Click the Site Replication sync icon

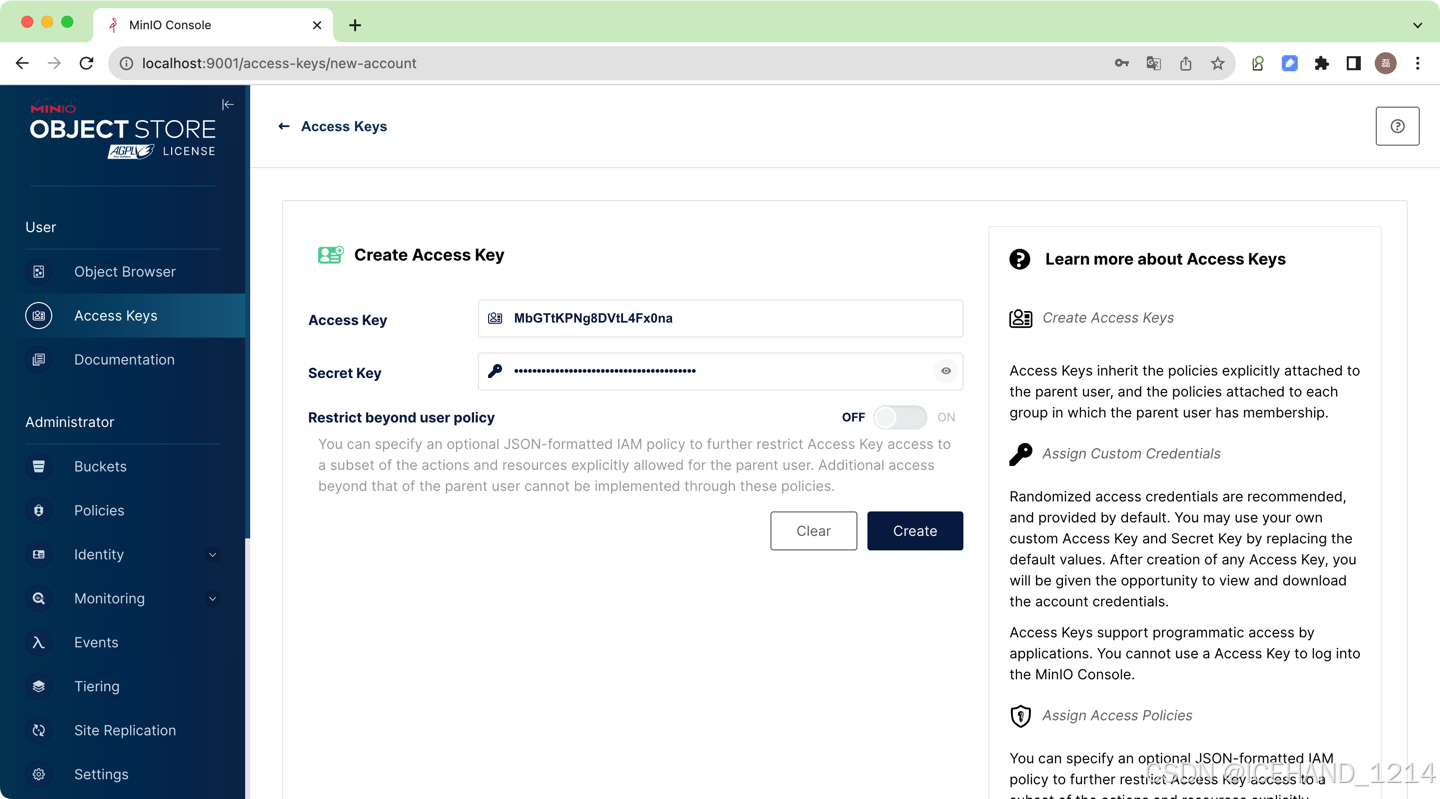(x=39, y=731)
